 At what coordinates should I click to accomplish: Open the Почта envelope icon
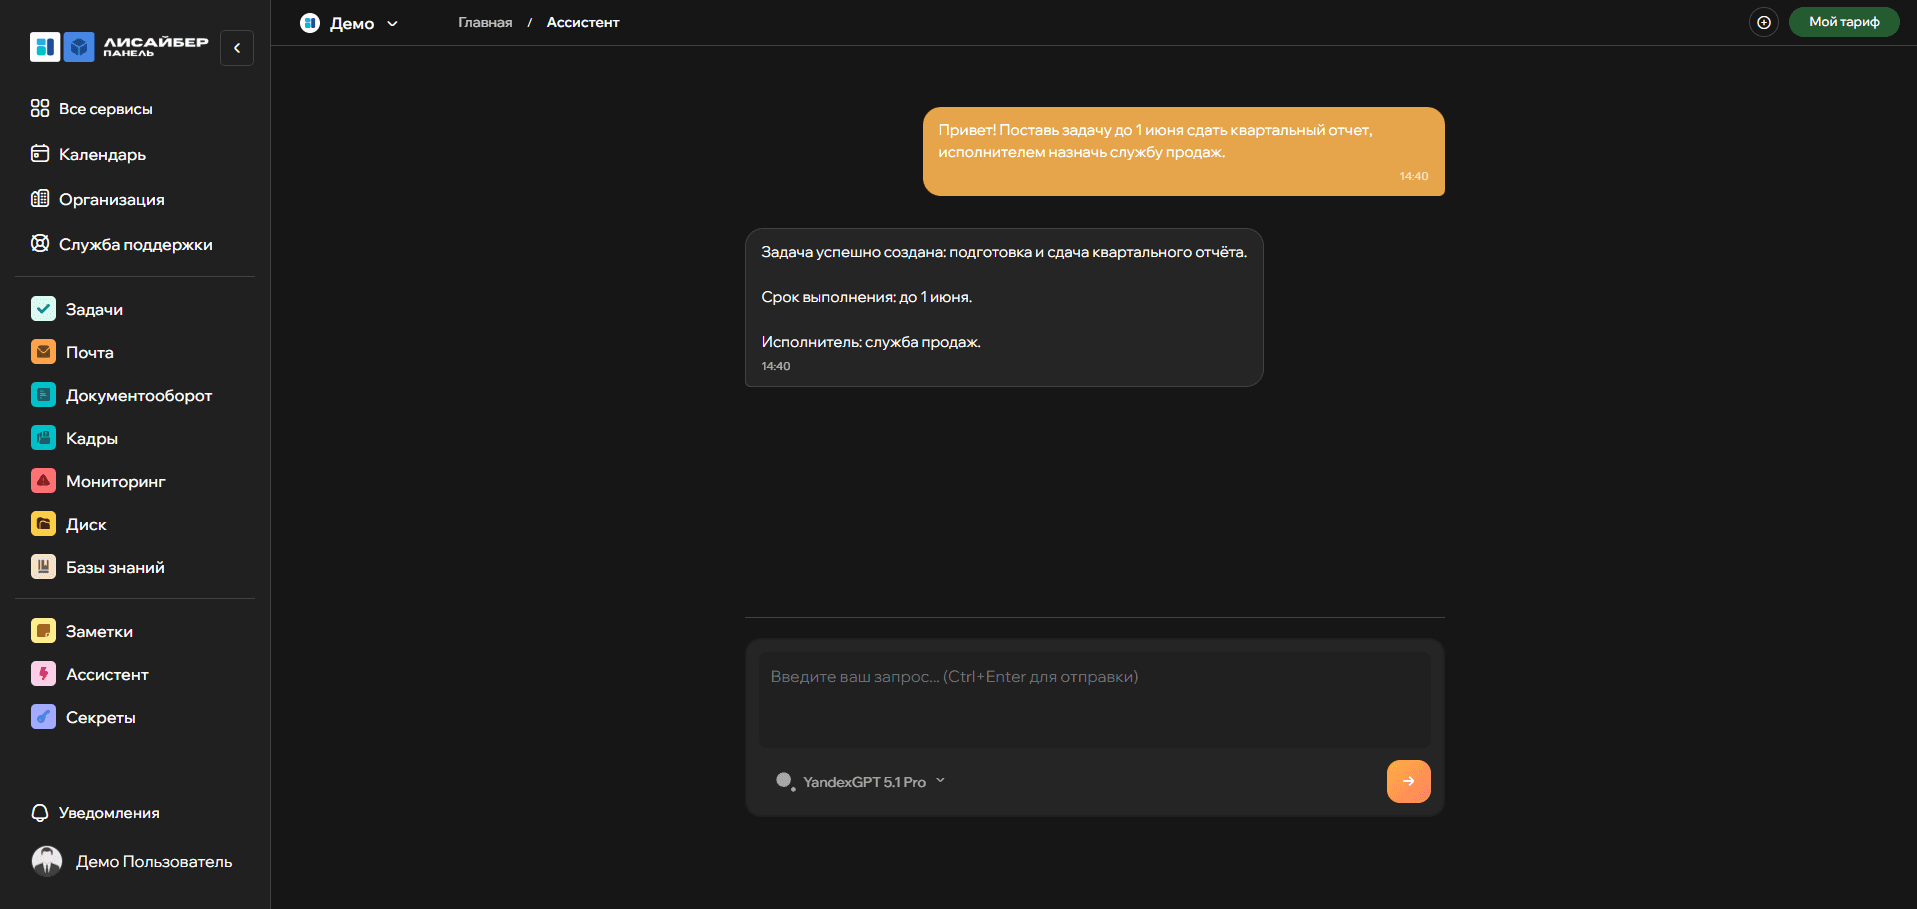(x=43, y=352)
